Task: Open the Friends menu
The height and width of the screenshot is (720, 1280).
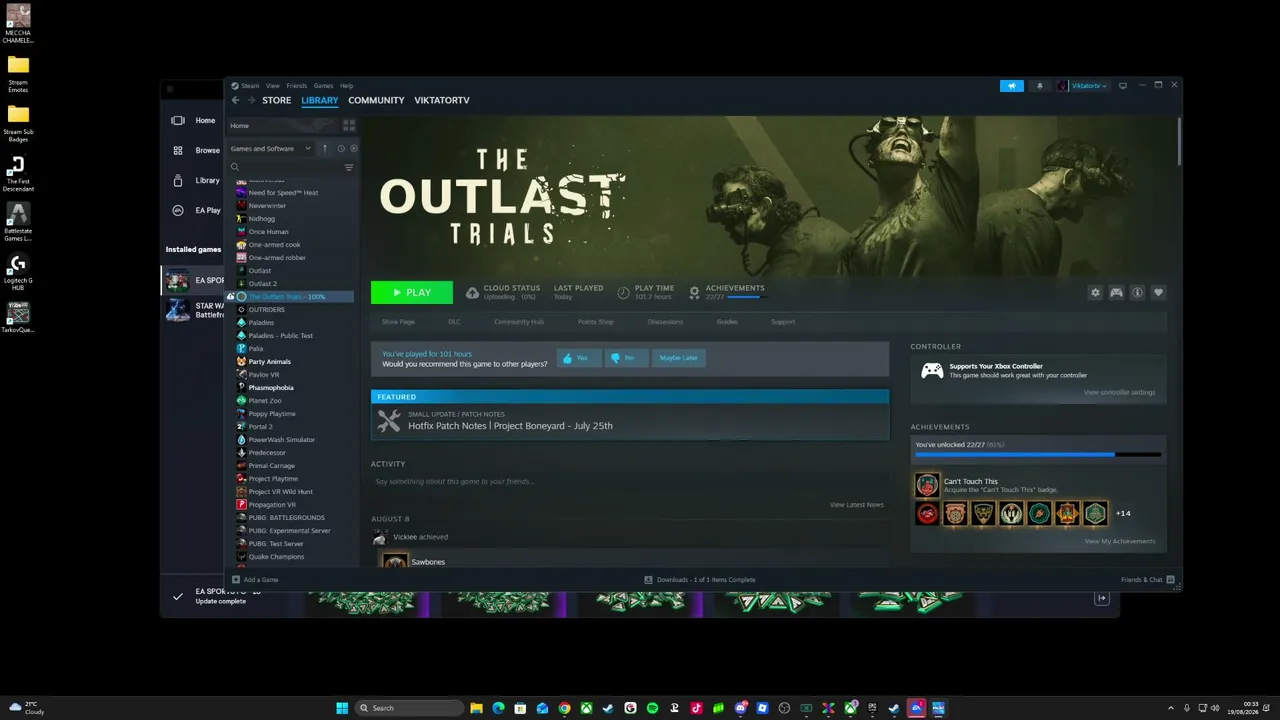Action: [x=297, y=86]
